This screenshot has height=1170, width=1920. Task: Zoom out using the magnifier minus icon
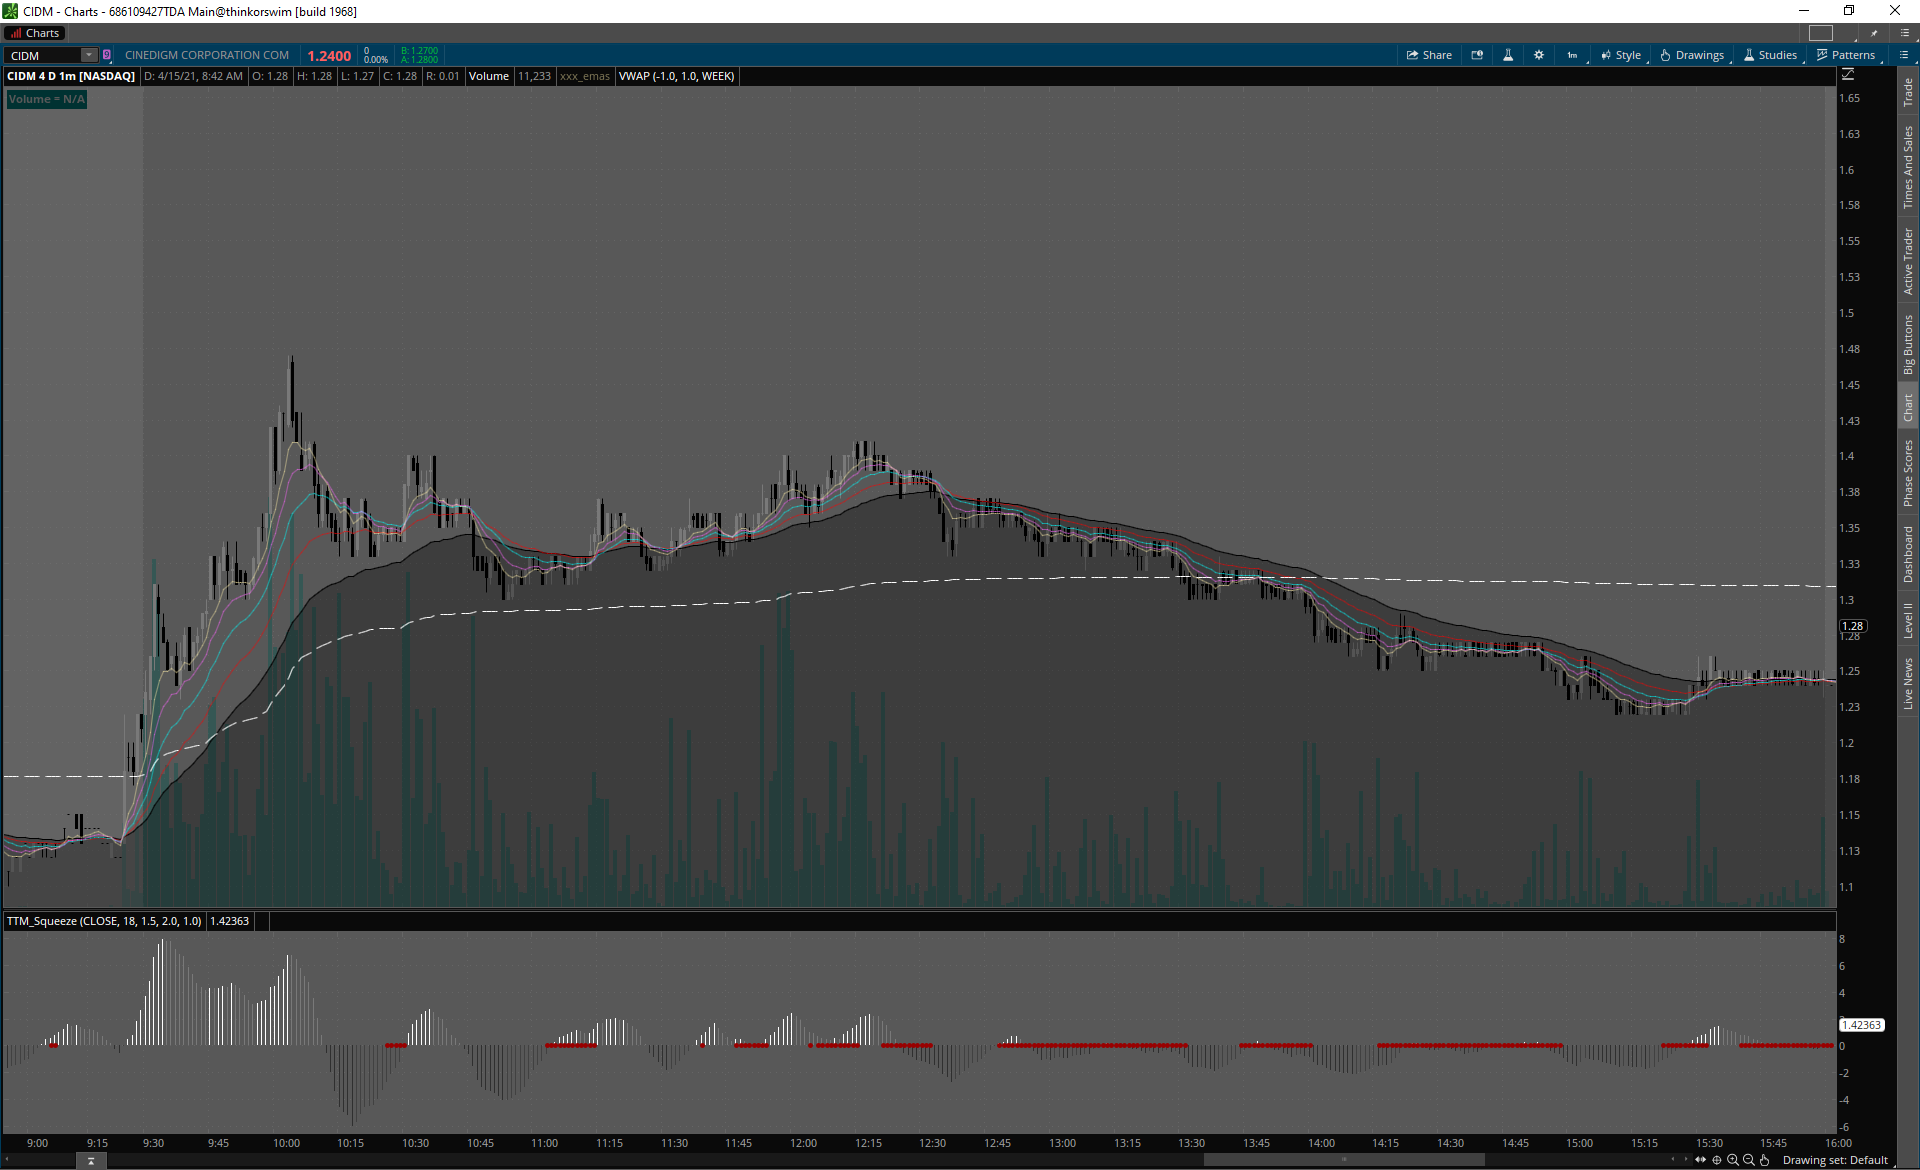(1748, 1160)
